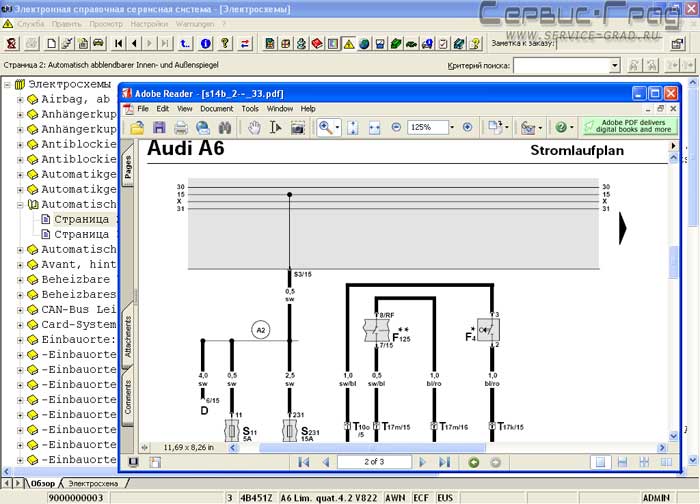
Task: Switch to the Обзор bottom tab
Action: tap(43, 483)
